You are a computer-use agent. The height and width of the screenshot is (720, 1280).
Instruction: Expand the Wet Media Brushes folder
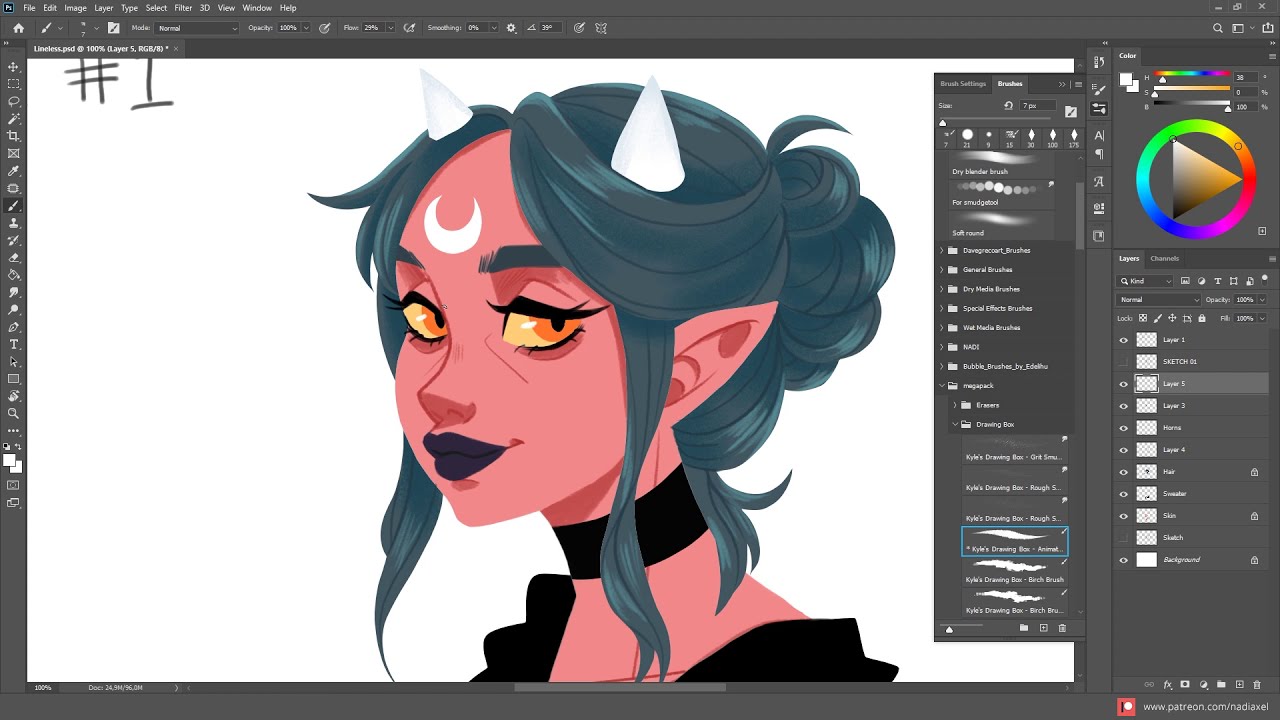coord(941,328)
